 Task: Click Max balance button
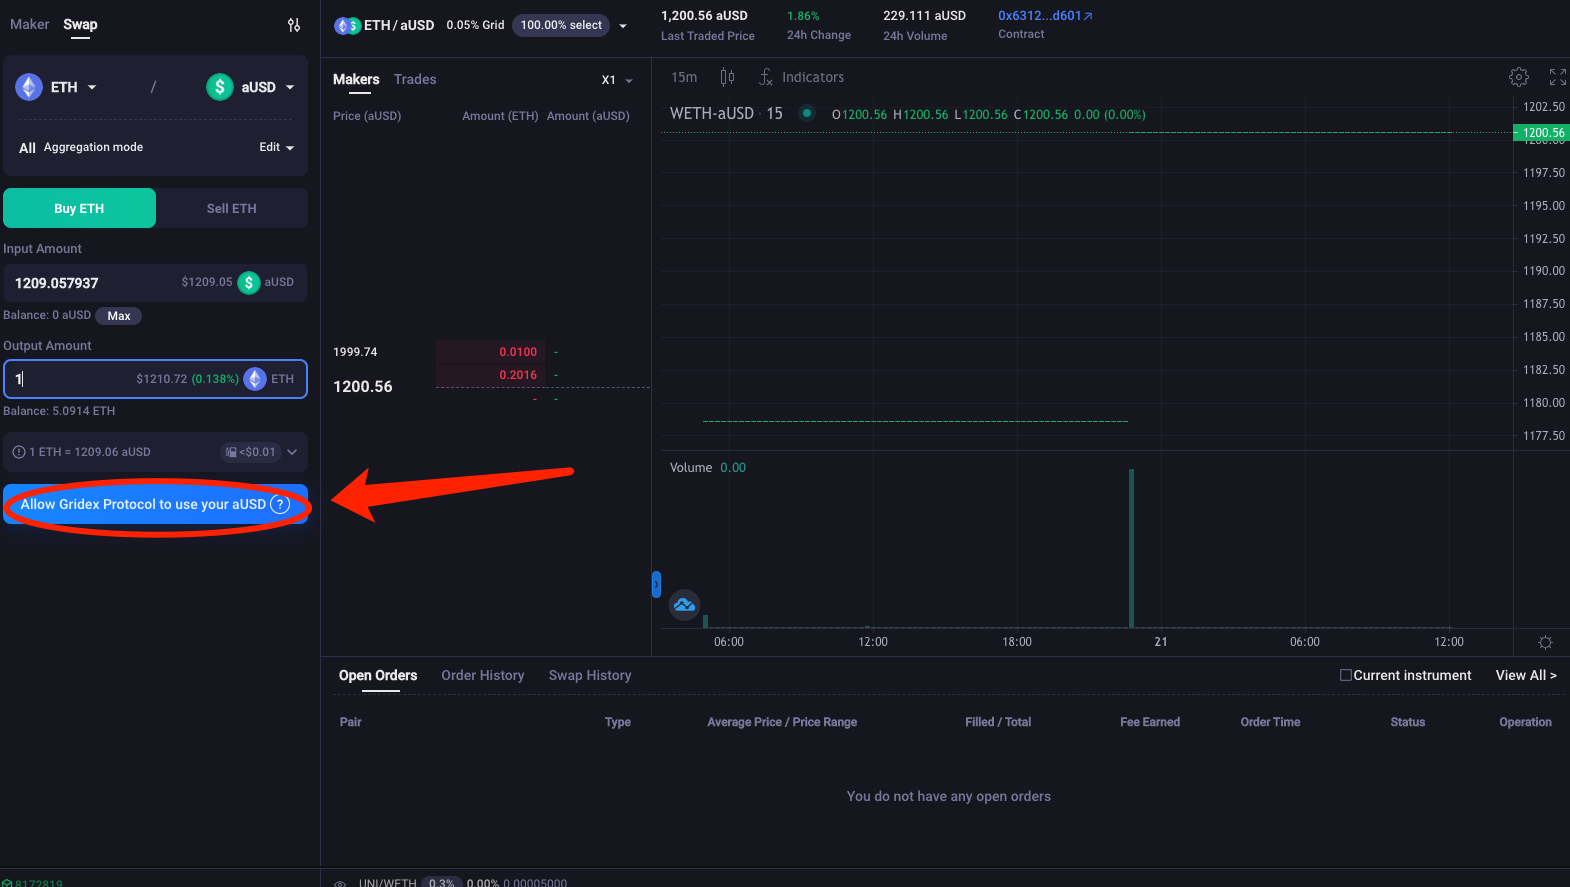[119, 316]
